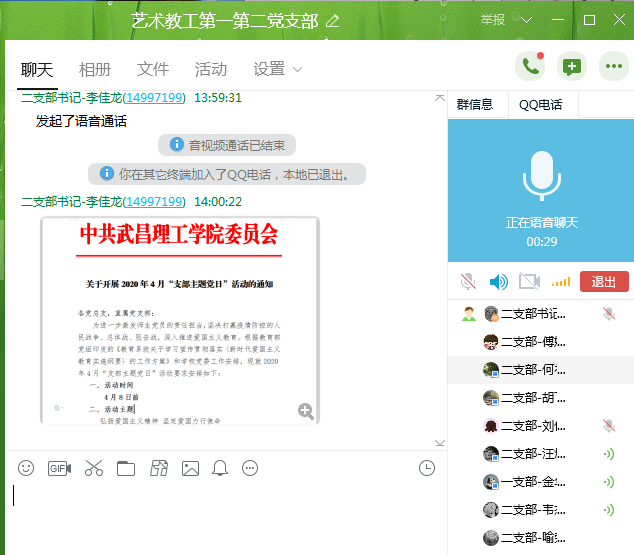The height and width of the screenshot is (555, 634).
Task: Click the chat scroll down arrow
Action: (x=440, y=443)
